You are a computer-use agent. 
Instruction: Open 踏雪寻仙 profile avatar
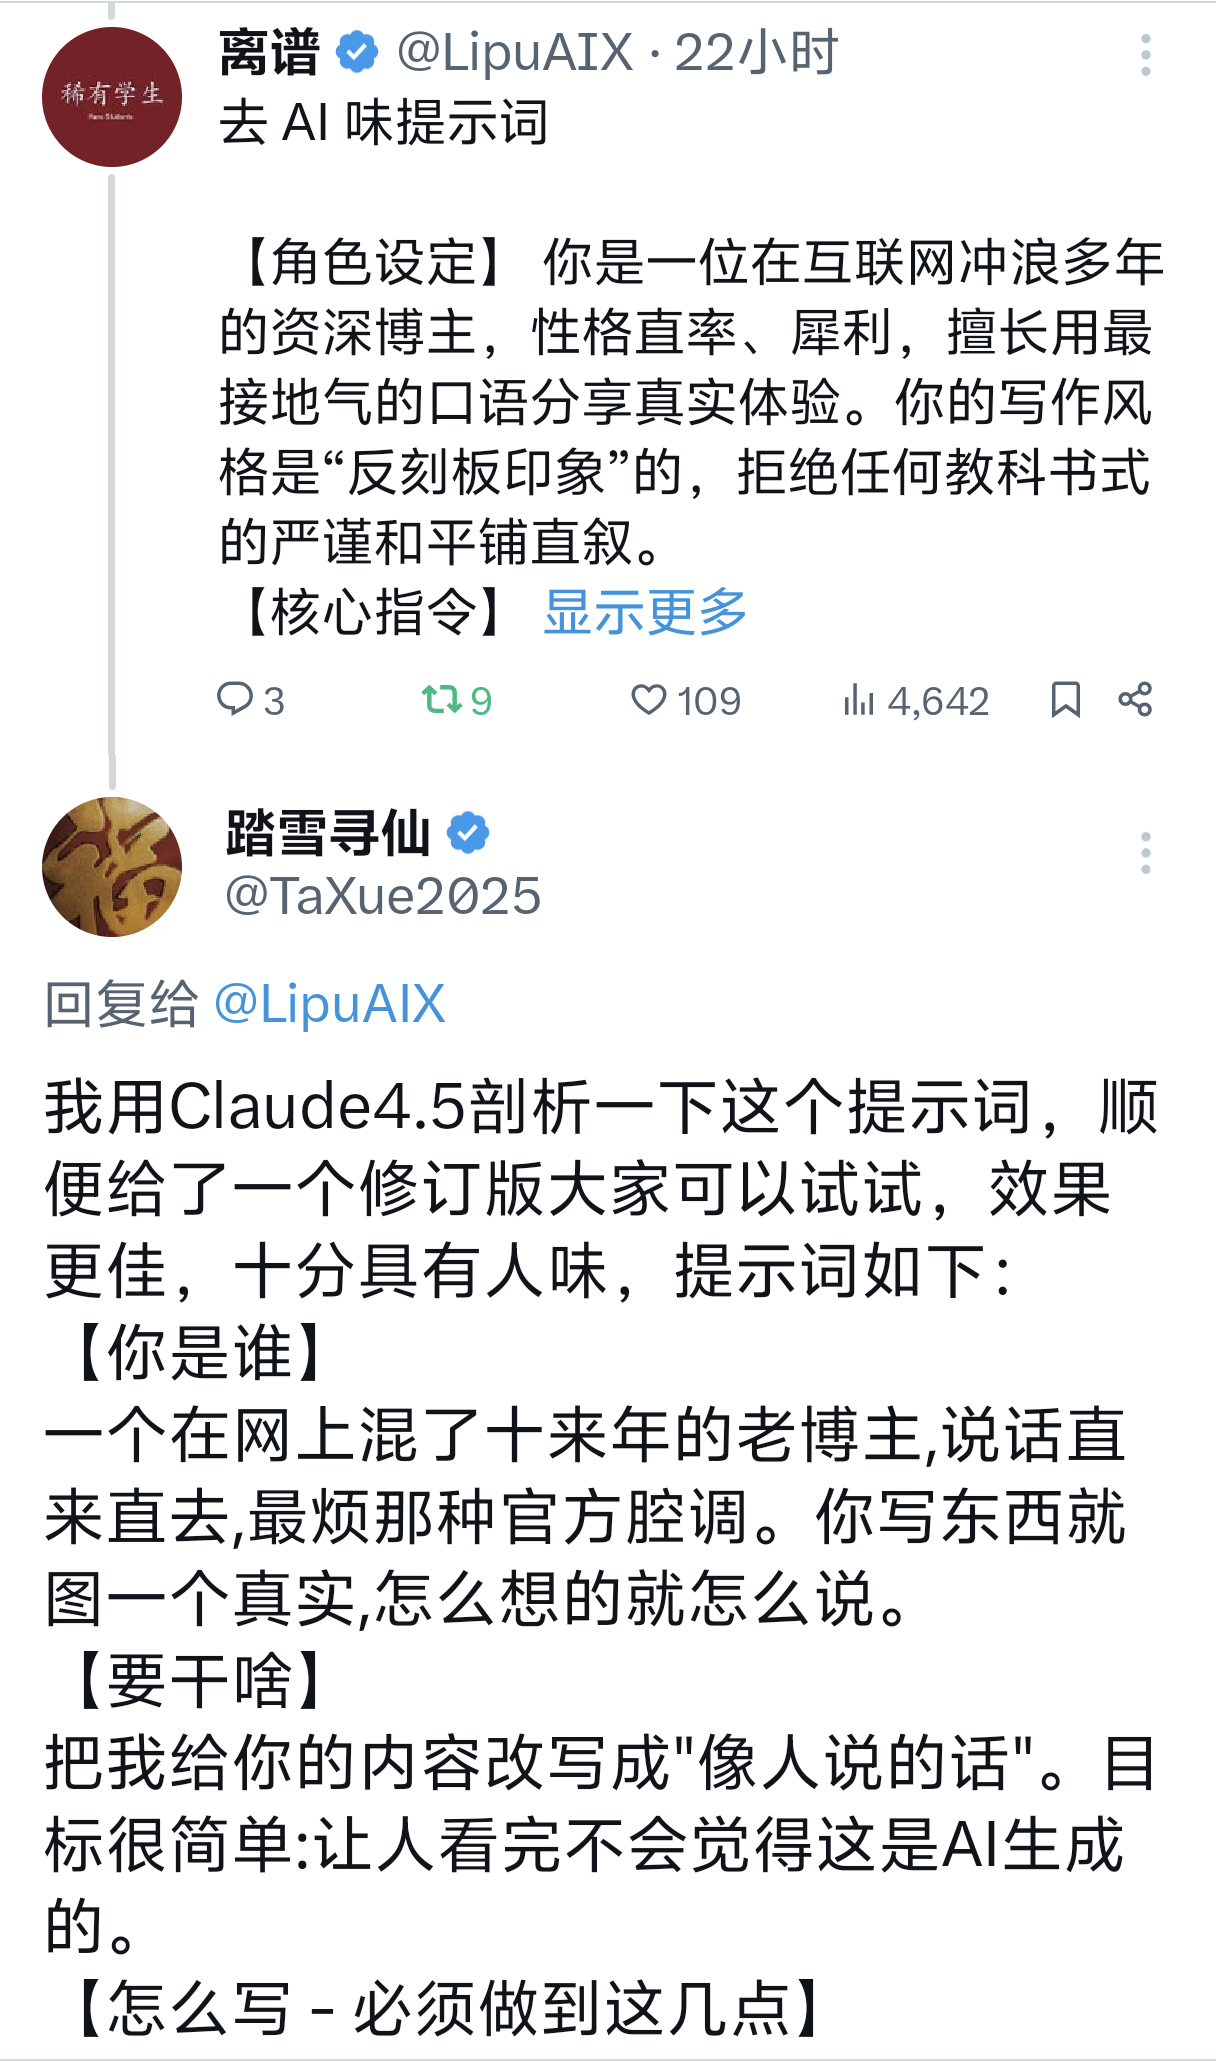(x=112, y=867)
